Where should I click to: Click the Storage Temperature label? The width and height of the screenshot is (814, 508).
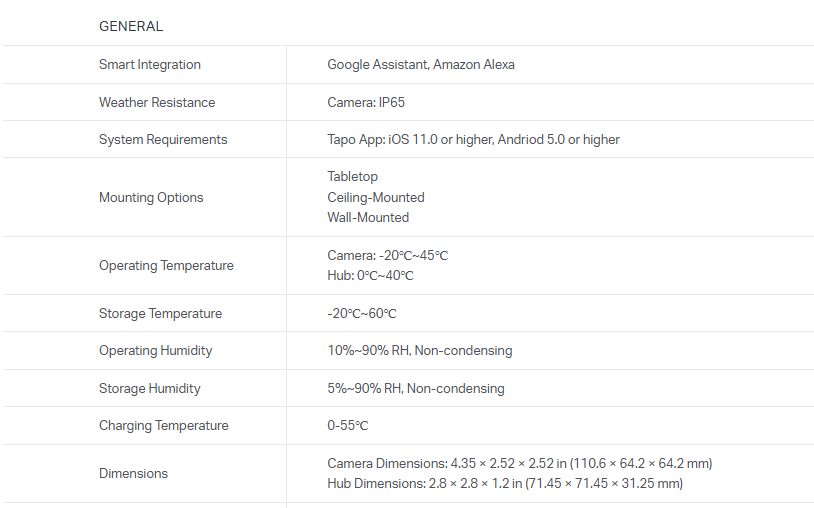point(160,313)
